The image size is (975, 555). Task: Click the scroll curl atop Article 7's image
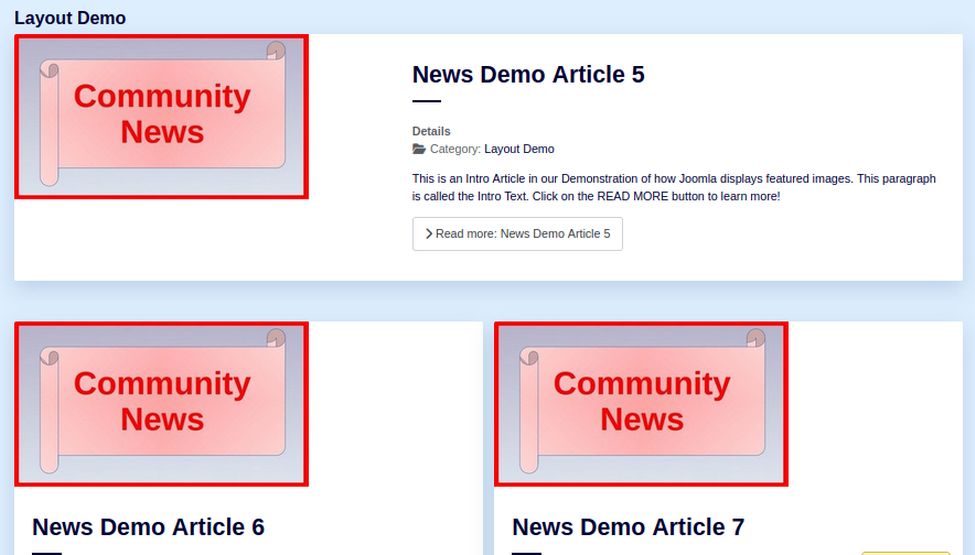(x=756, y=339)
